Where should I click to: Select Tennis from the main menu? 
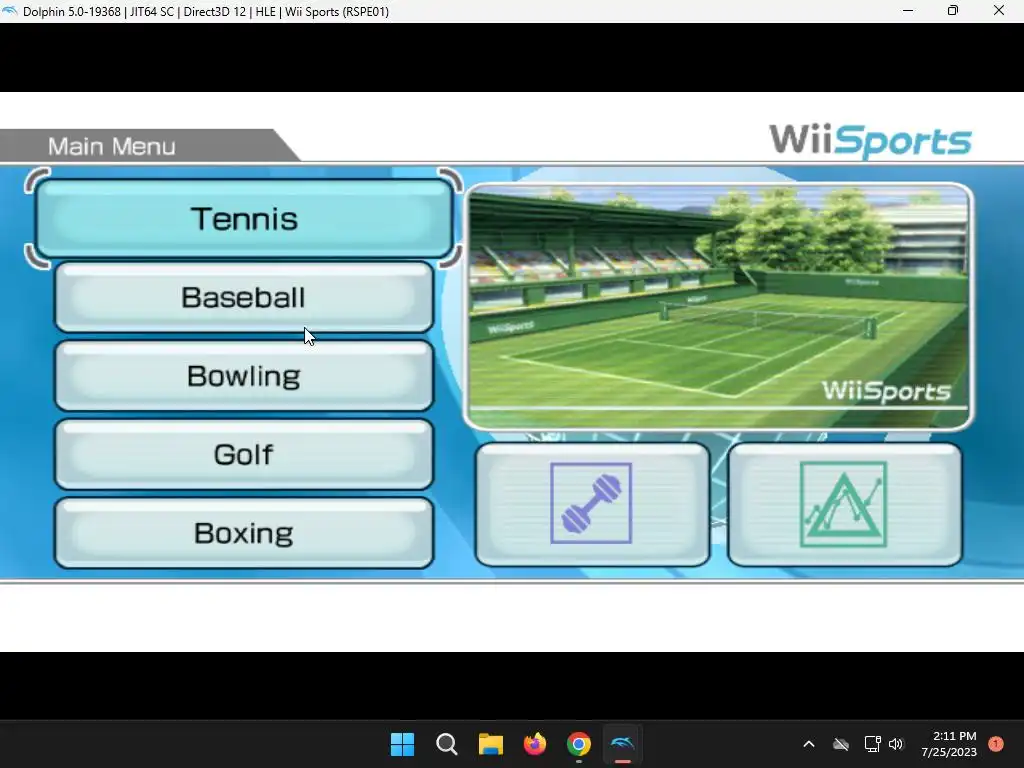[244, 219]
